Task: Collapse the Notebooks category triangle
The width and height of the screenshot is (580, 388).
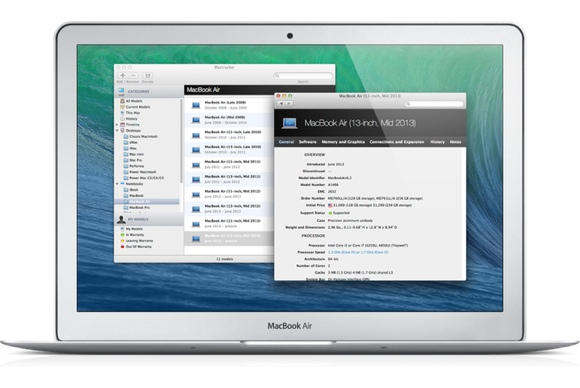Action: point(117,184)
